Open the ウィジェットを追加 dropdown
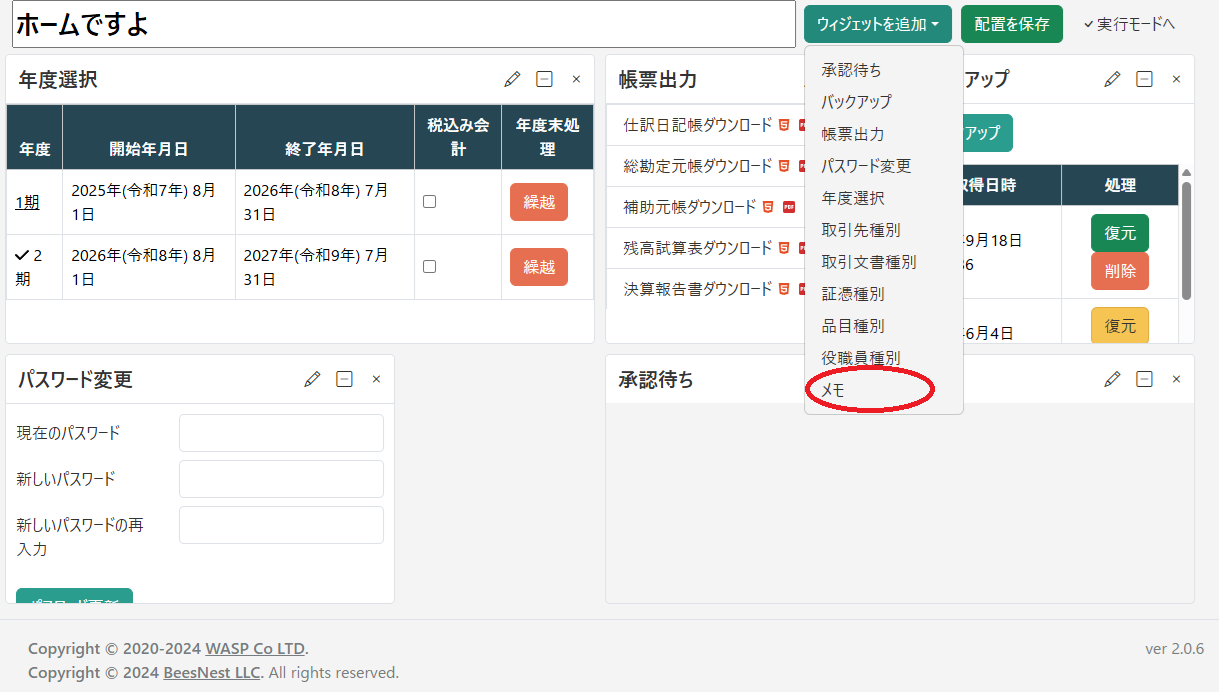 point(877,24)
